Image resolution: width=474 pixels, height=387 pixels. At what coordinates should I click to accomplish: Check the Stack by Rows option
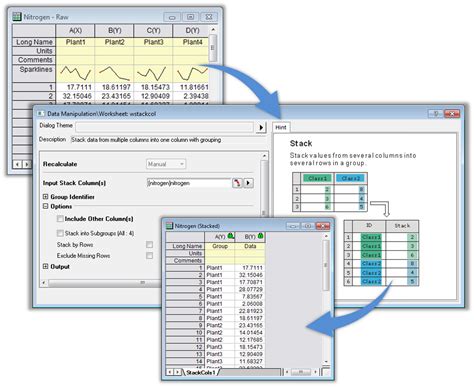coord(149,245)
